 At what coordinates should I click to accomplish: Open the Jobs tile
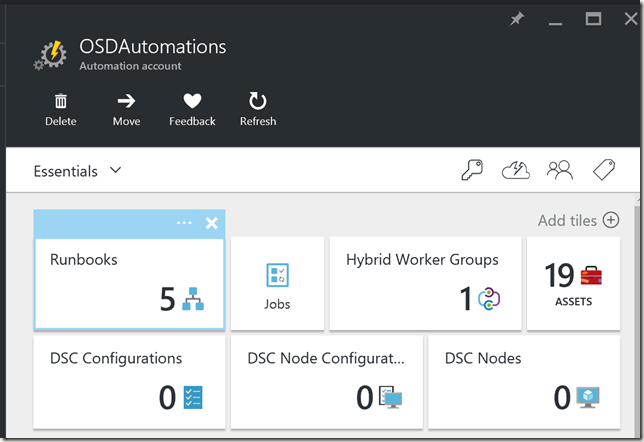pos(277,283)
